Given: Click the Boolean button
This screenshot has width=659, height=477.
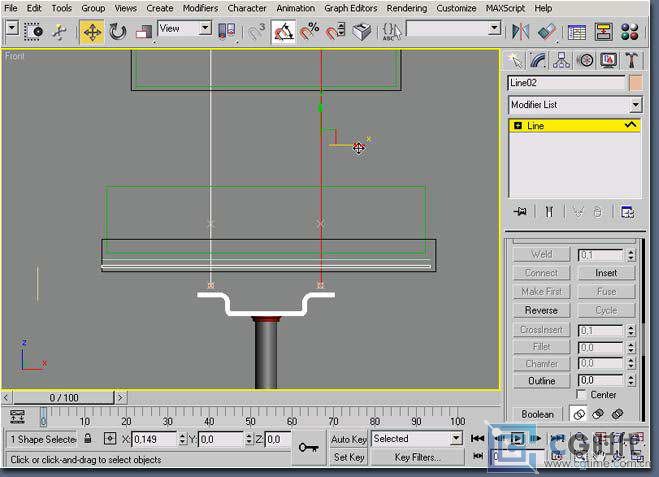Looking at the screenshot, I should pyautogui.click(x=538, y=414).
